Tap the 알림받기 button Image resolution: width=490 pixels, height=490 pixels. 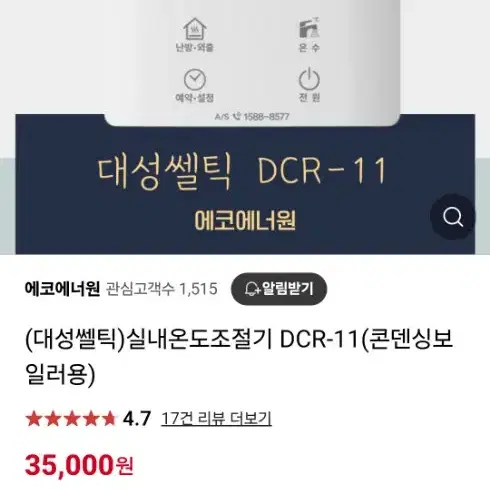click(x=279, y=289)
